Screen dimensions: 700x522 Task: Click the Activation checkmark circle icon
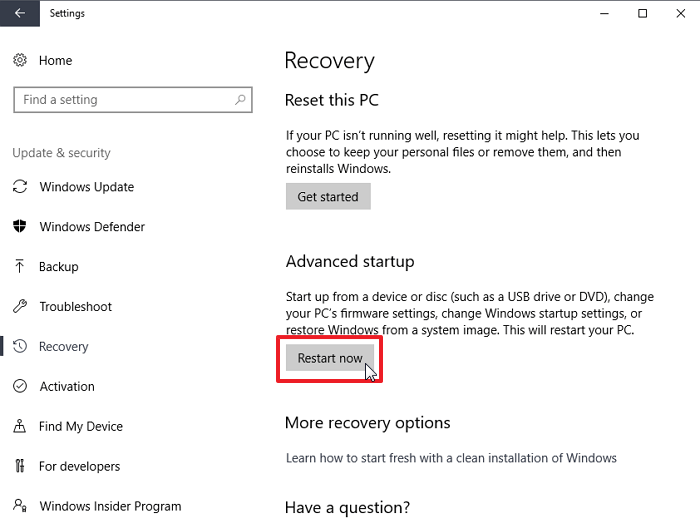20,387
